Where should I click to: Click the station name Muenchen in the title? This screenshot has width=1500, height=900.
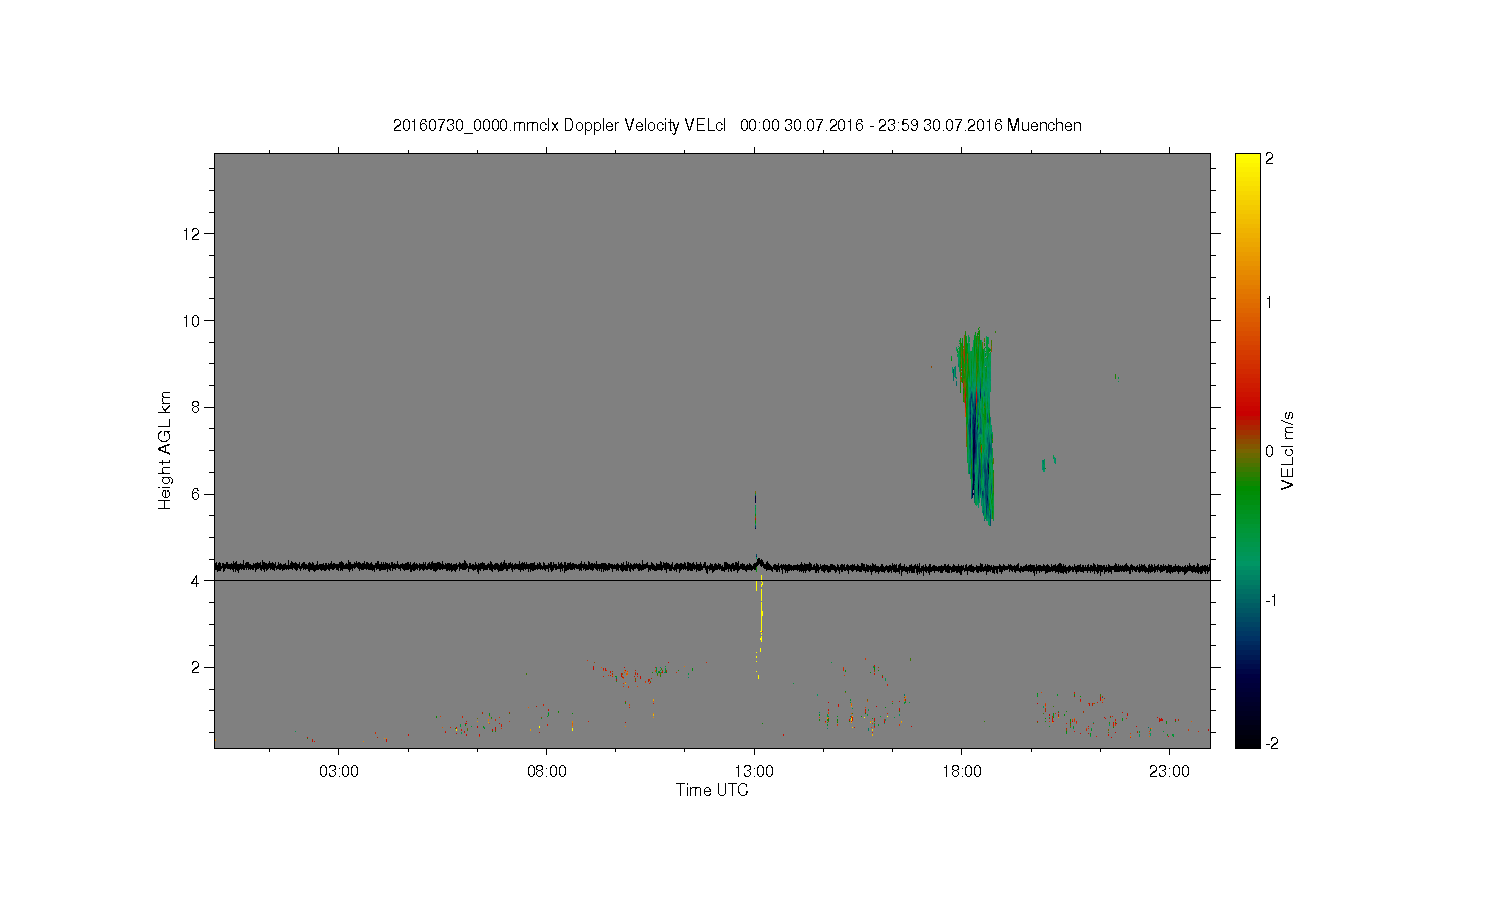(1044, 126)
